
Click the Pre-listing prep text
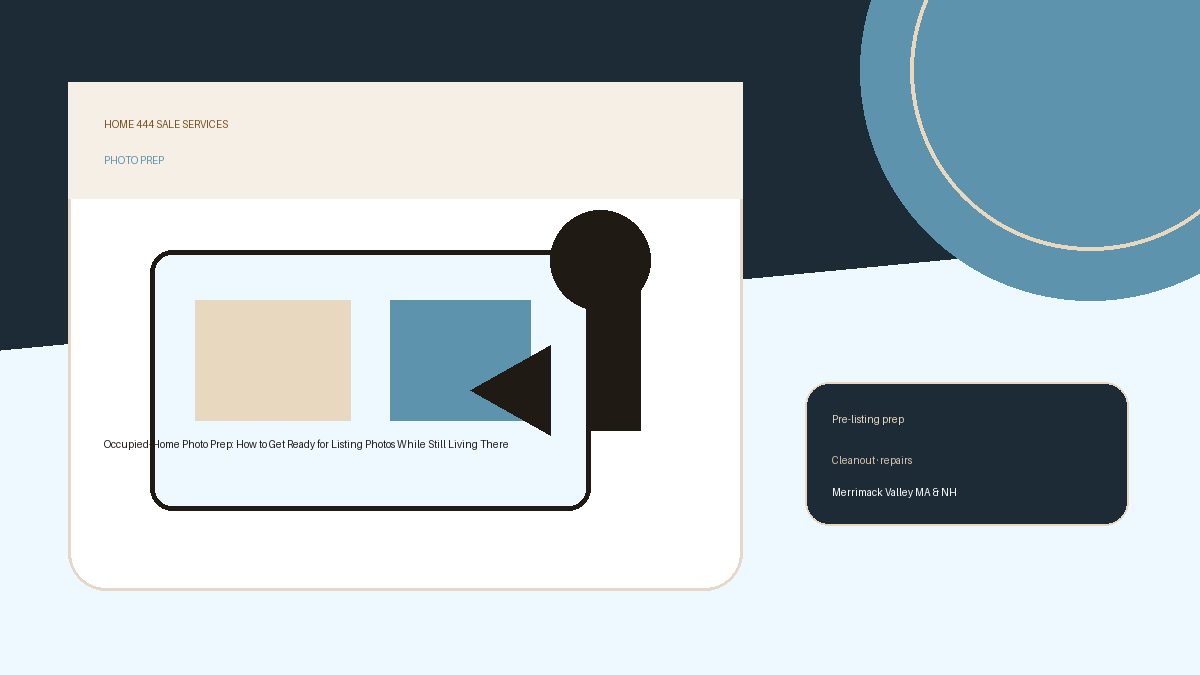pos(868,420)
